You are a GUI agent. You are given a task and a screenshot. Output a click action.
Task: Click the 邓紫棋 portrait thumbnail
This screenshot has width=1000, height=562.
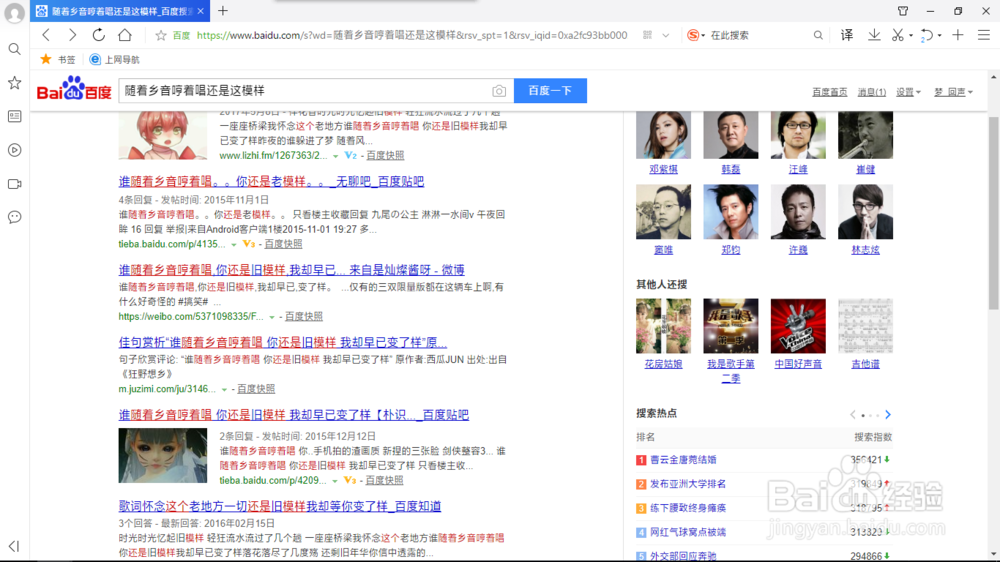coord(663,135)
